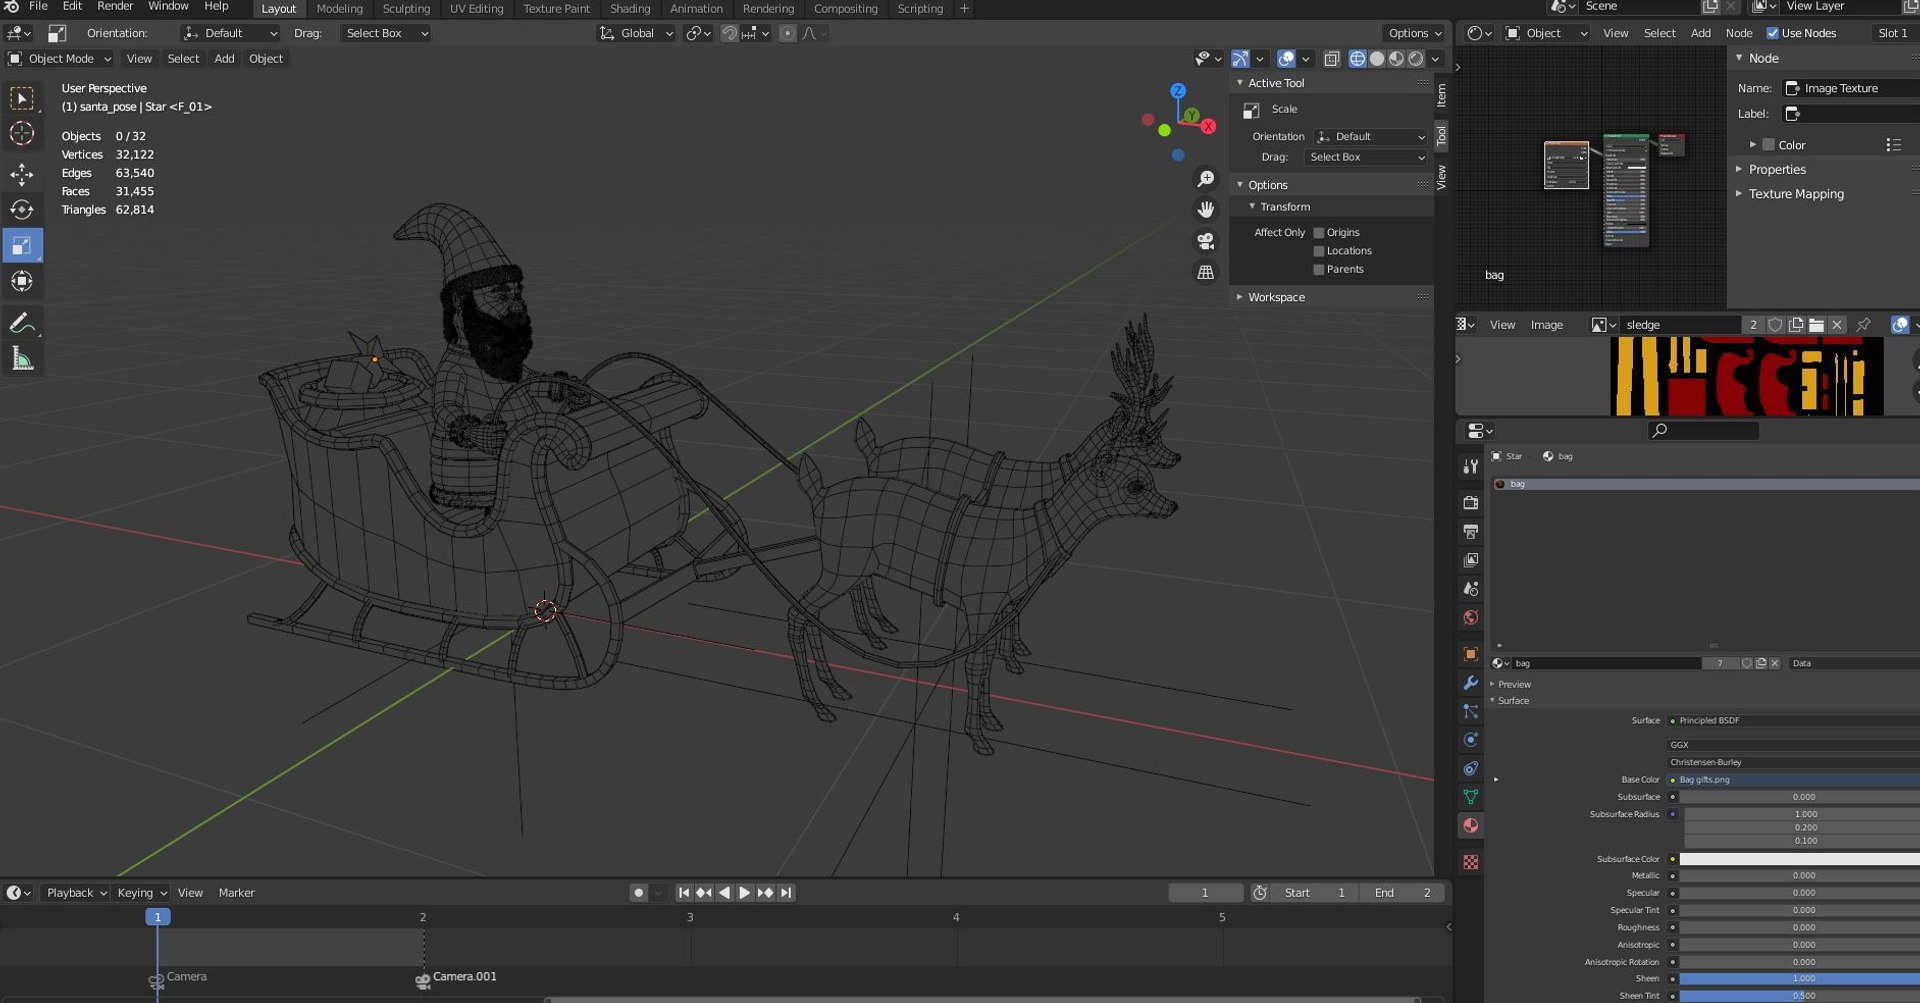Click the Metallic value slider
The image size is (1920, 1003).
coord(1799,876)
